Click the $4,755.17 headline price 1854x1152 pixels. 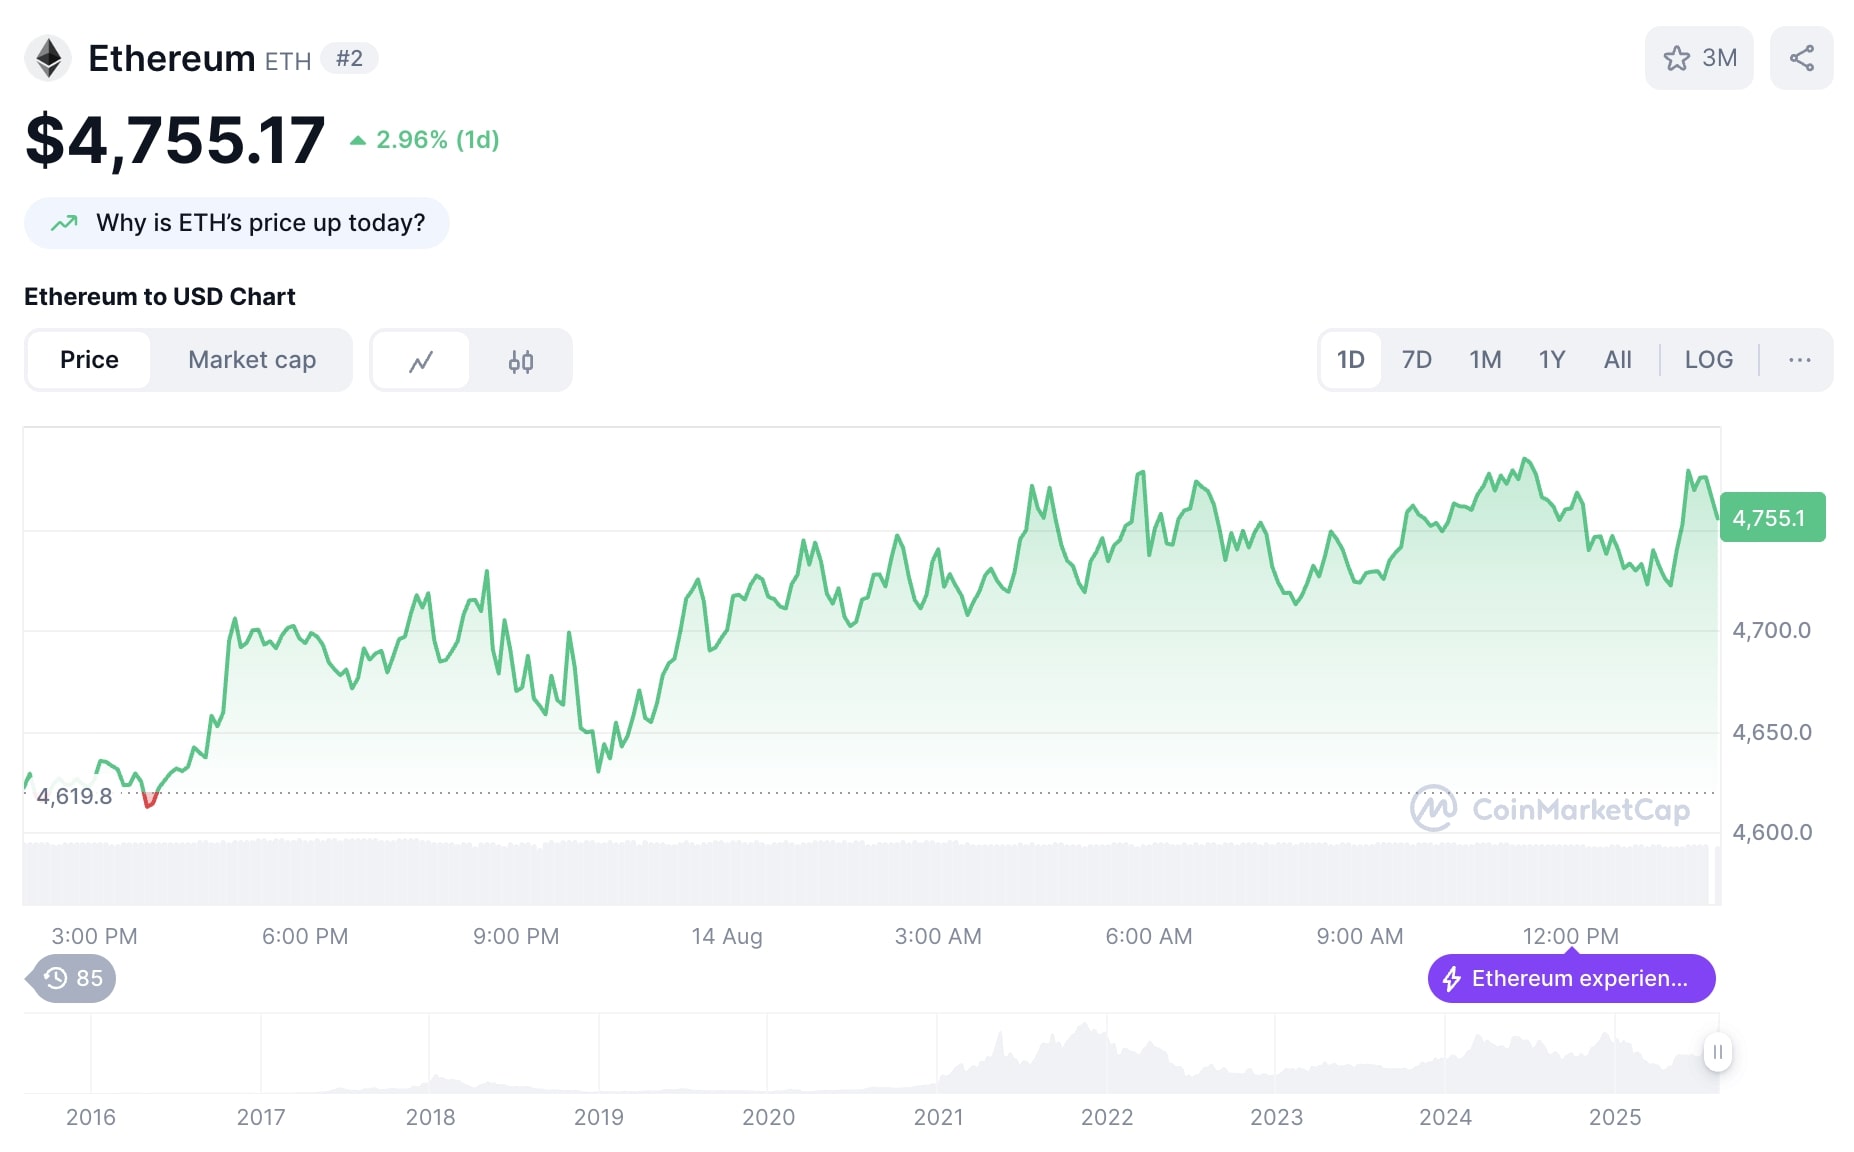pyautogui.click(x=175, y=140)
